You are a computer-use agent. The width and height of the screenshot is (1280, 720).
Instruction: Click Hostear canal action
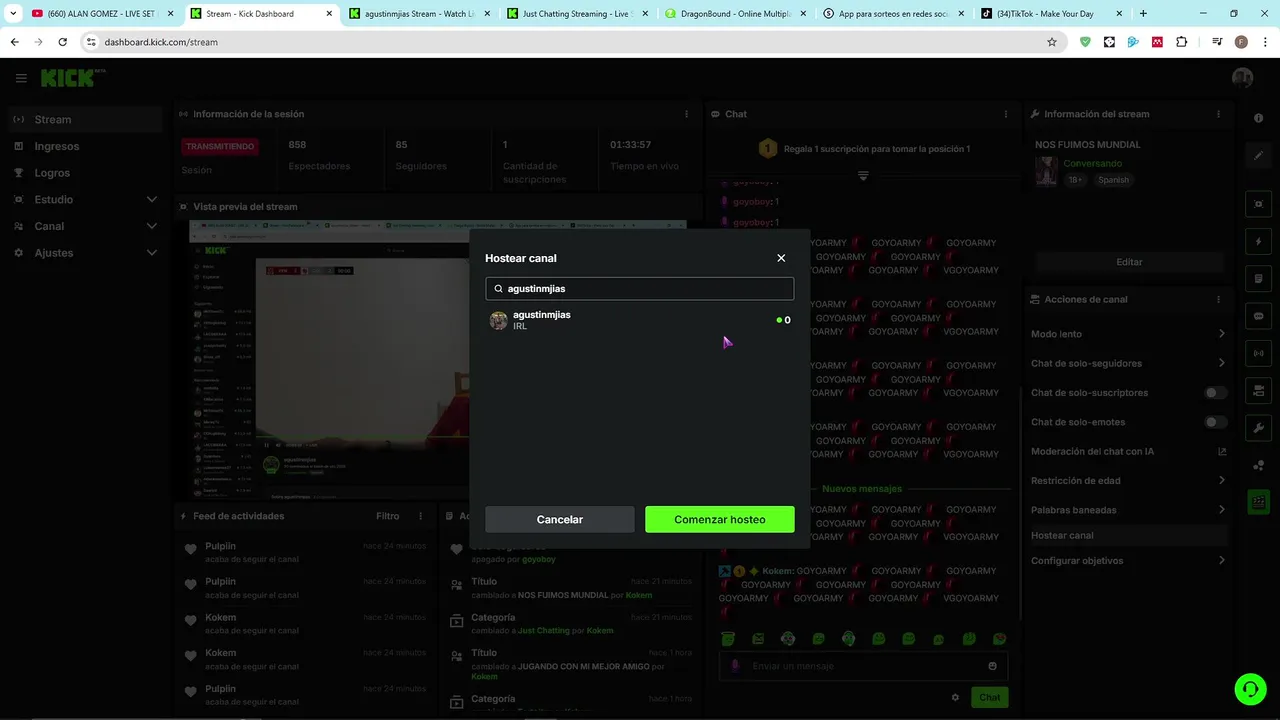tap(1128, 535)
